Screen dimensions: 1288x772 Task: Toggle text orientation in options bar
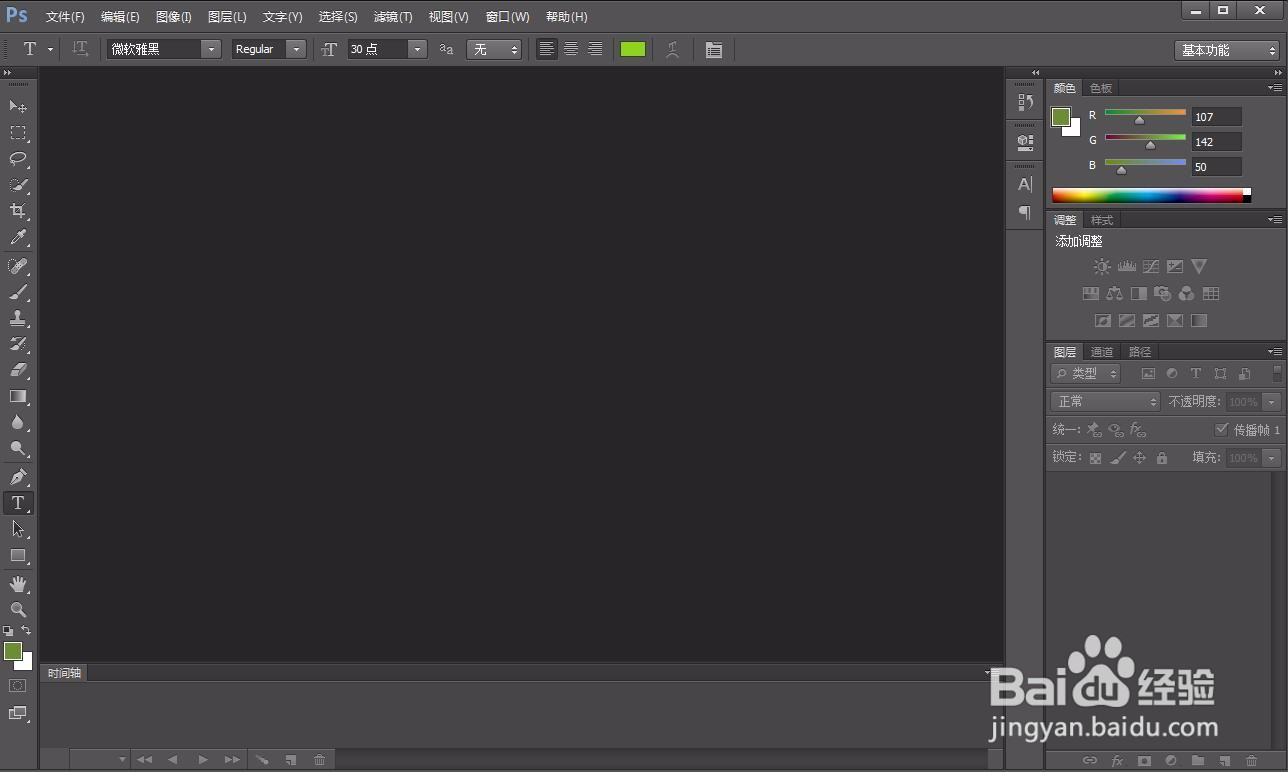point(80,49)
